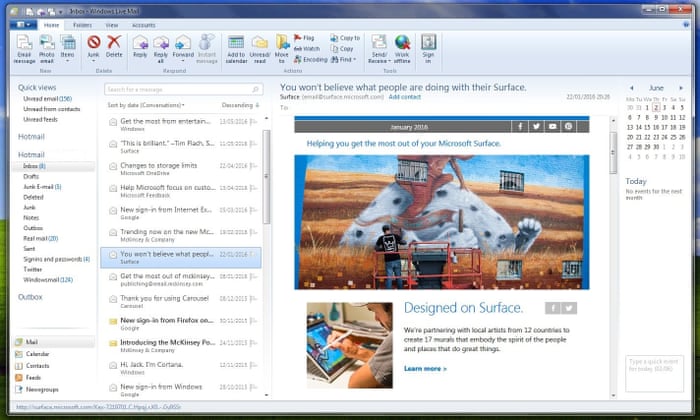The width and height of the screenshot is (700, 420).
Task: Open Facebook icon in email header
Action: click(520, 127)
